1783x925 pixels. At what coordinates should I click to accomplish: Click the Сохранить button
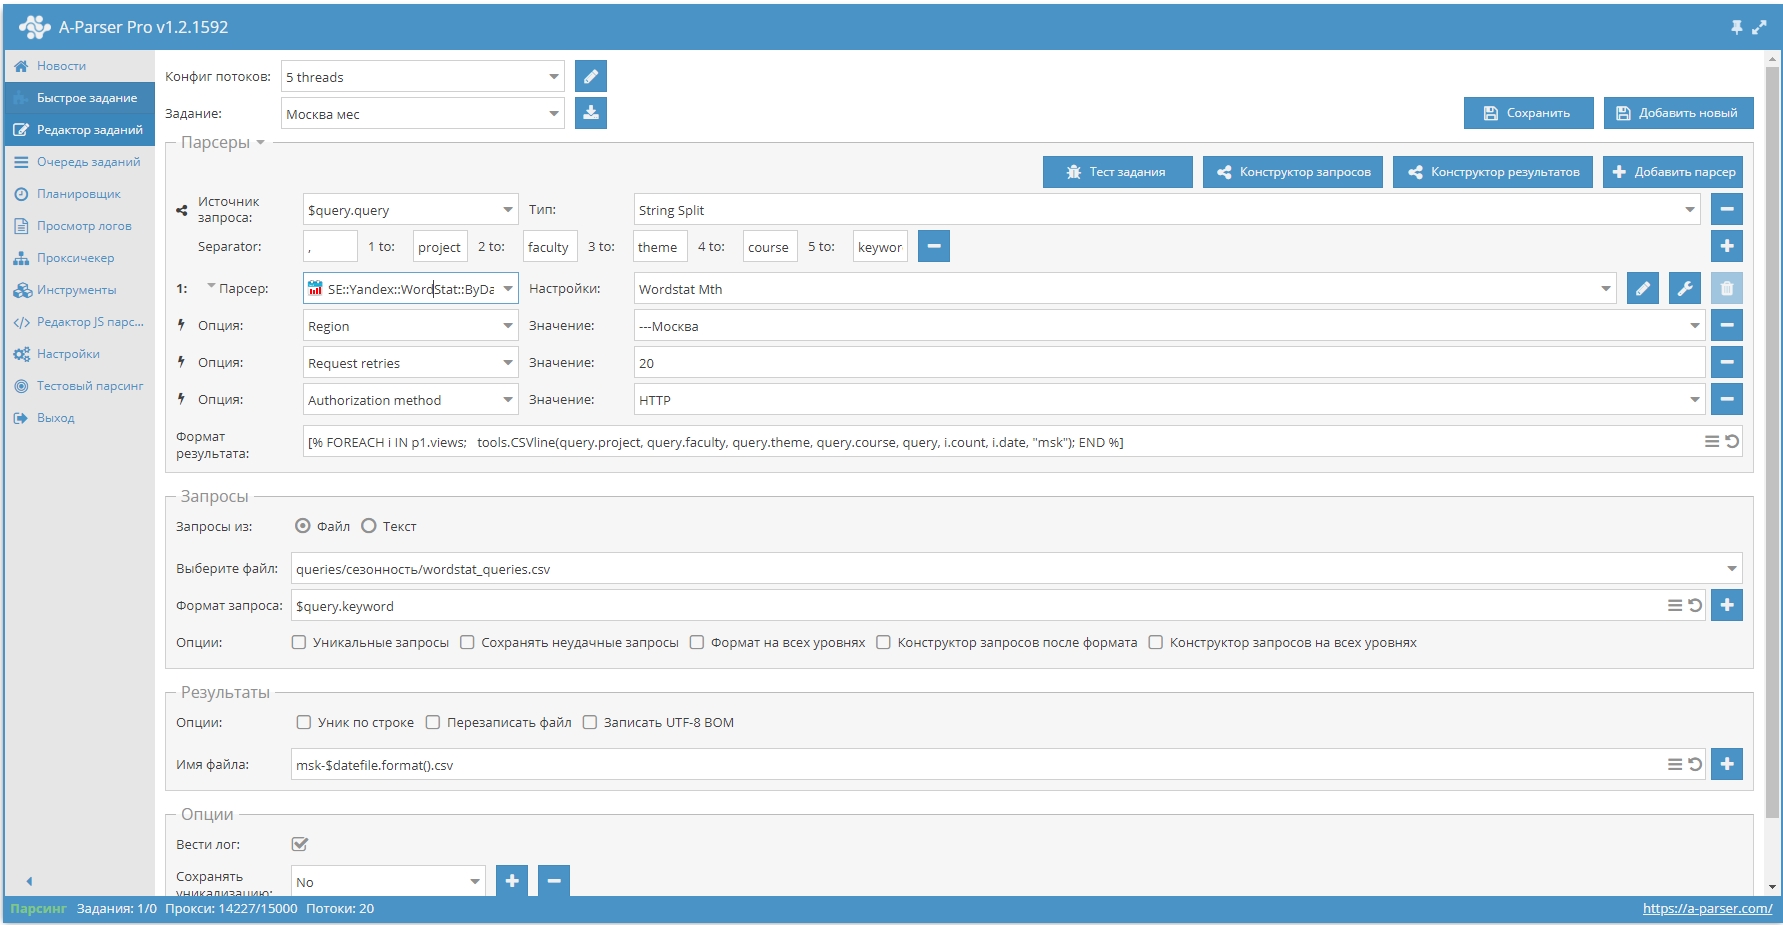coord(1526,113)
